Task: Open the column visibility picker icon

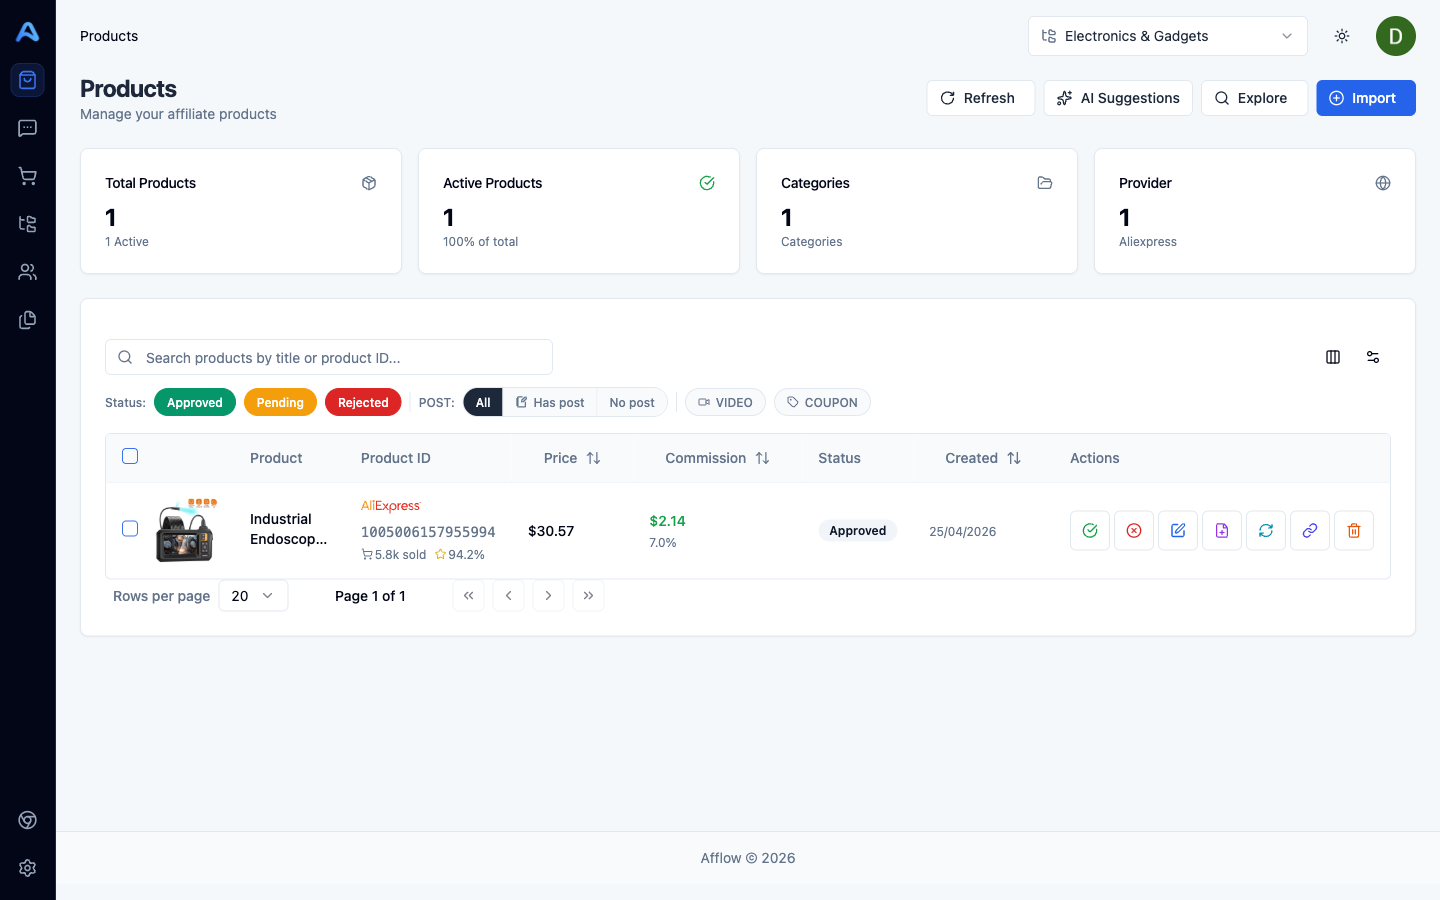Action: 1332,357
